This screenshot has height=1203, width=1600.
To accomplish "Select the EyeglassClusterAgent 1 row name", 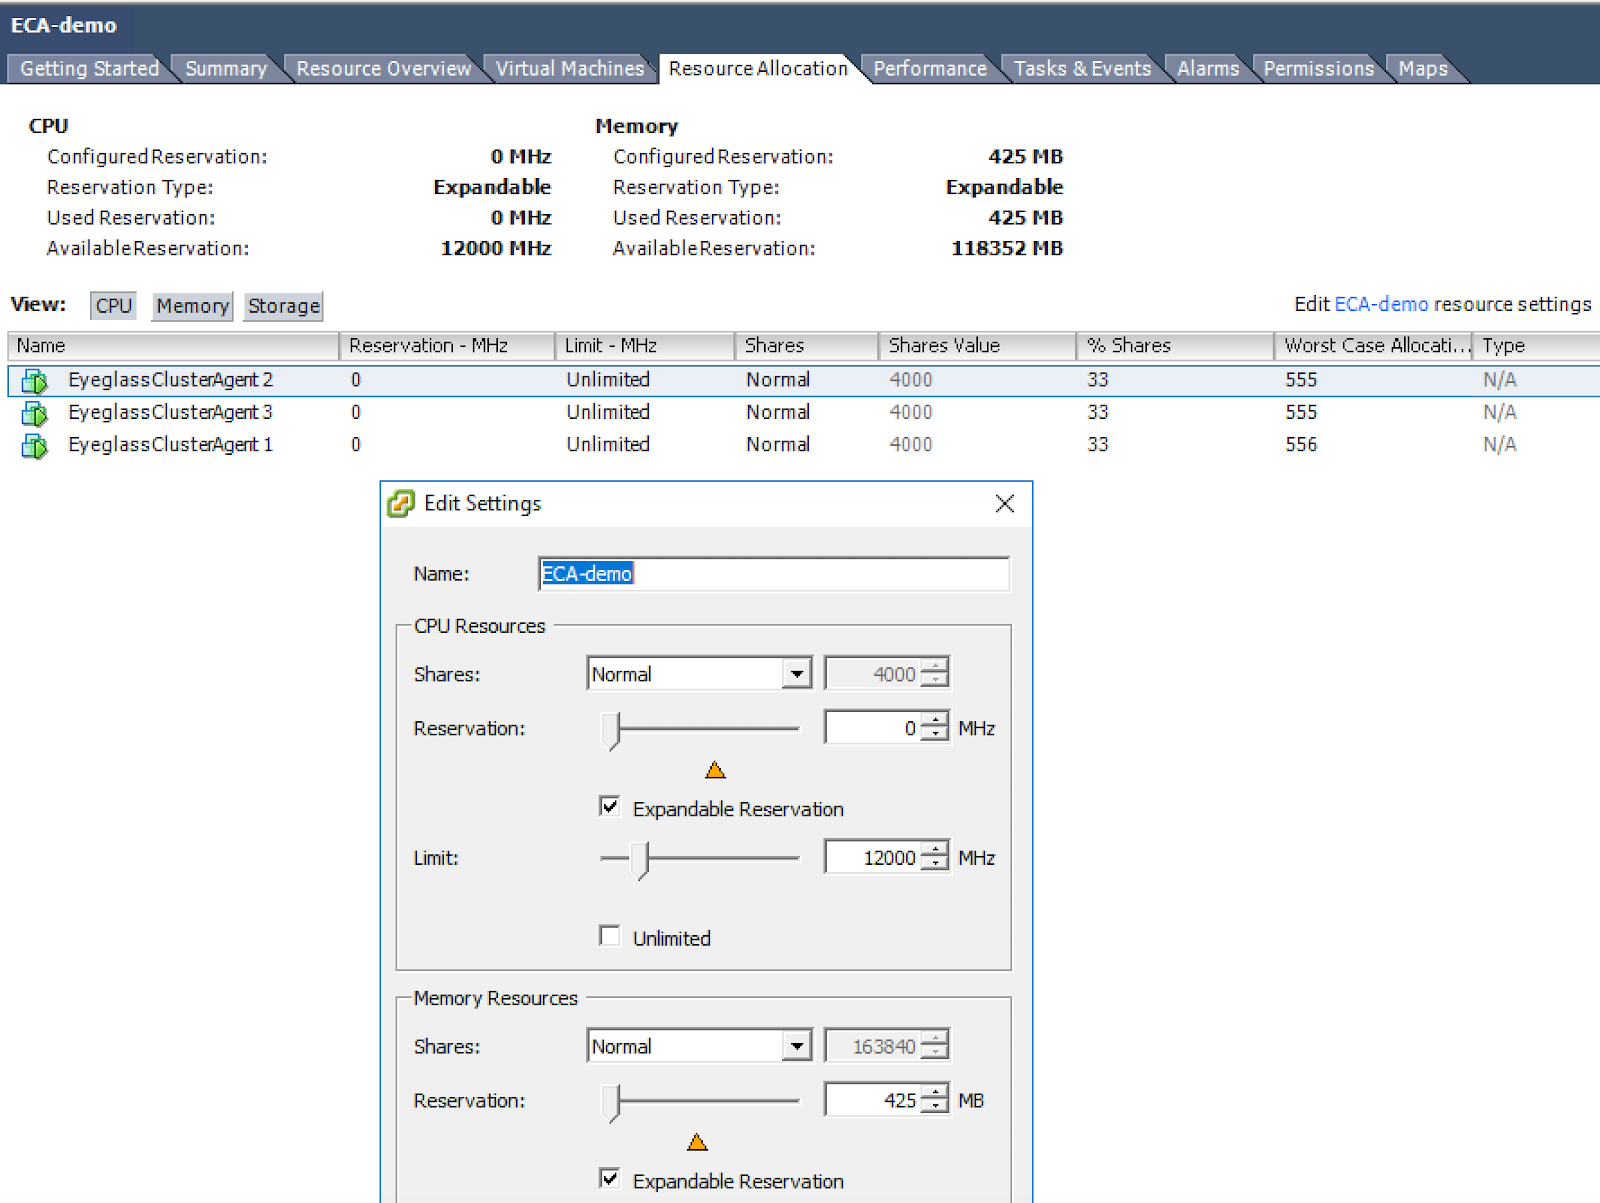I will (170, 444).
